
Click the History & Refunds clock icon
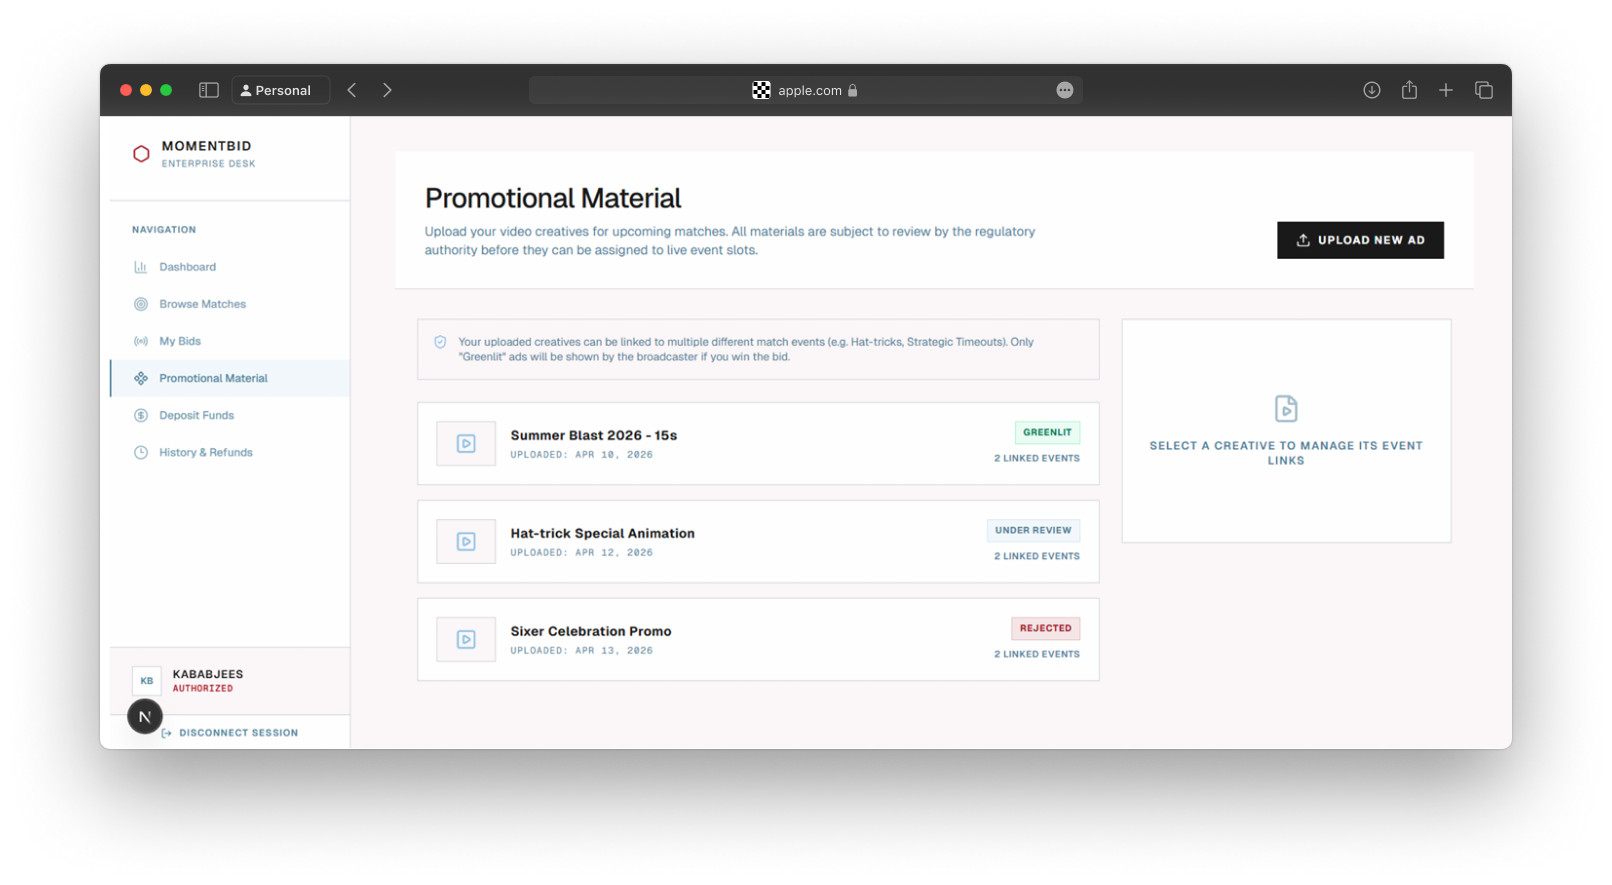(141, 452)
